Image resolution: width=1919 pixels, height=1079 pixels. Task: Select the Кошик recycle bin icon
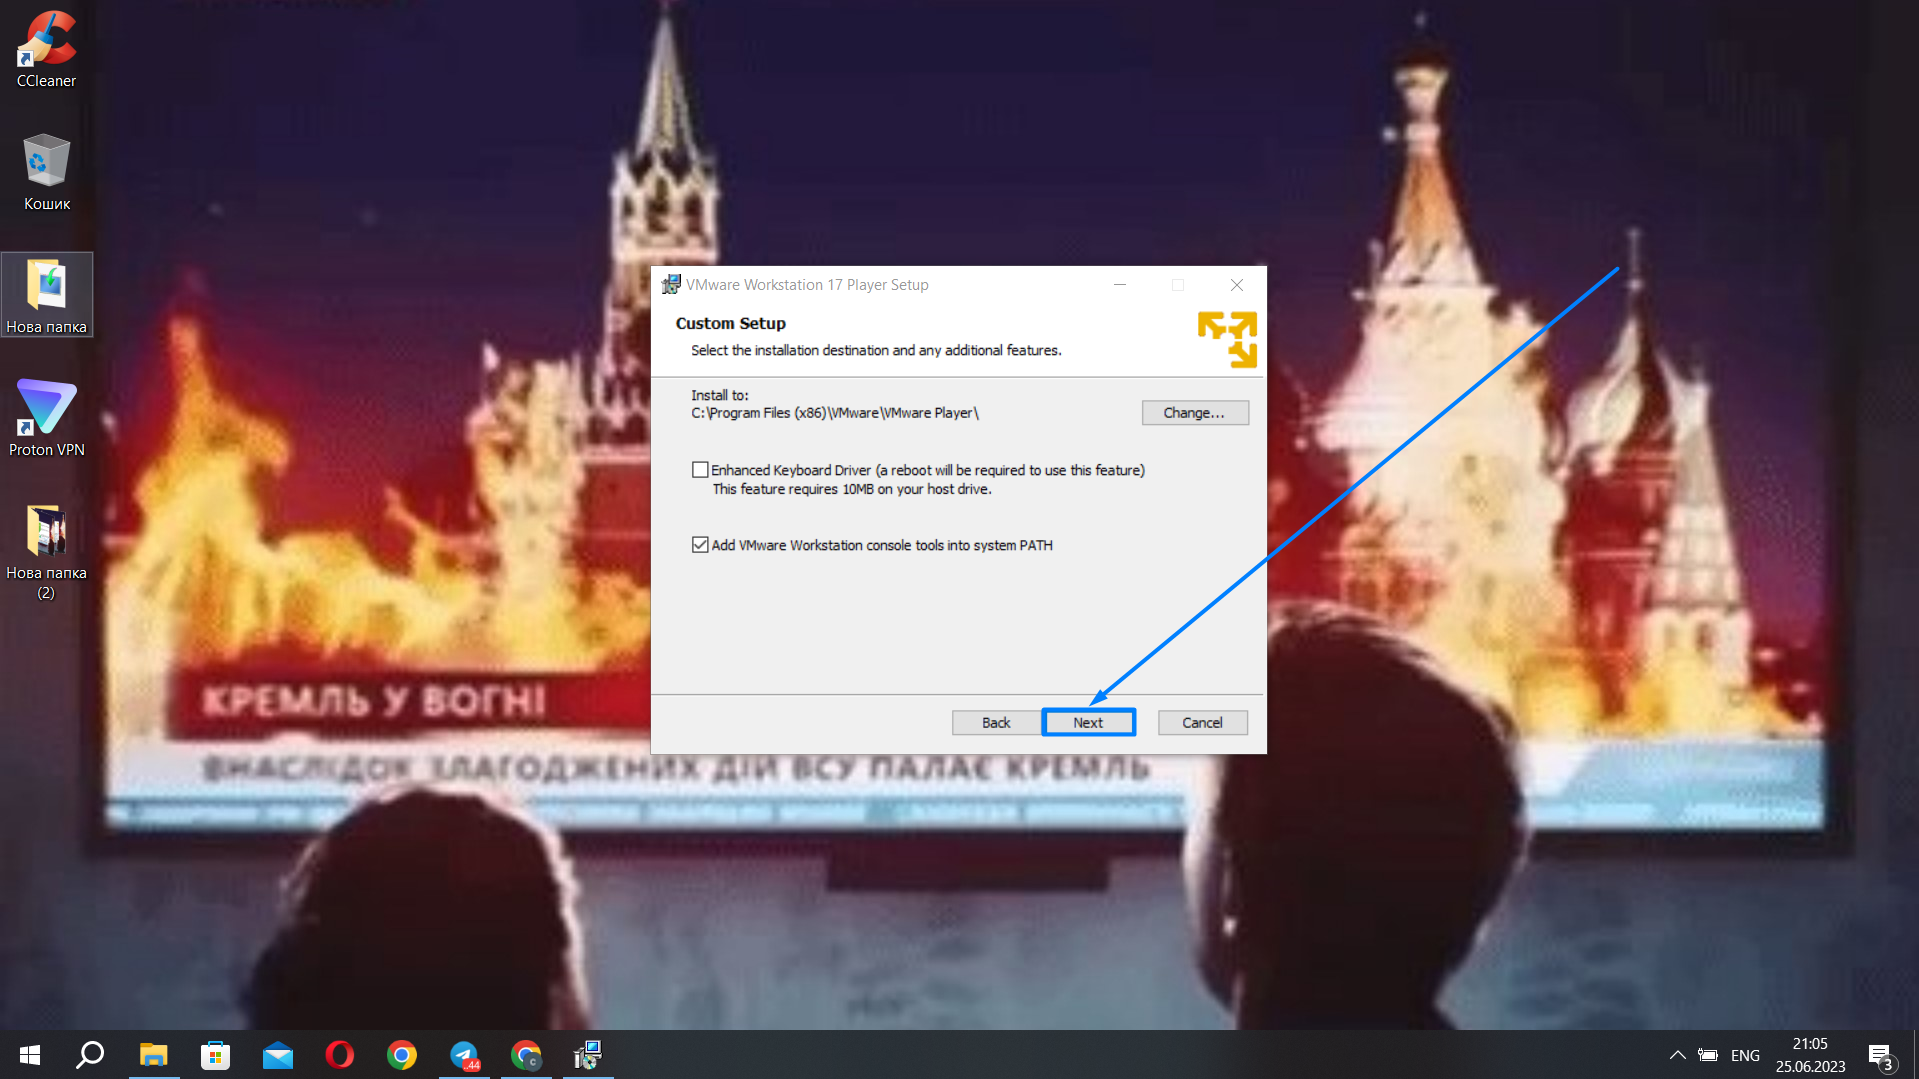coord(46,172)
